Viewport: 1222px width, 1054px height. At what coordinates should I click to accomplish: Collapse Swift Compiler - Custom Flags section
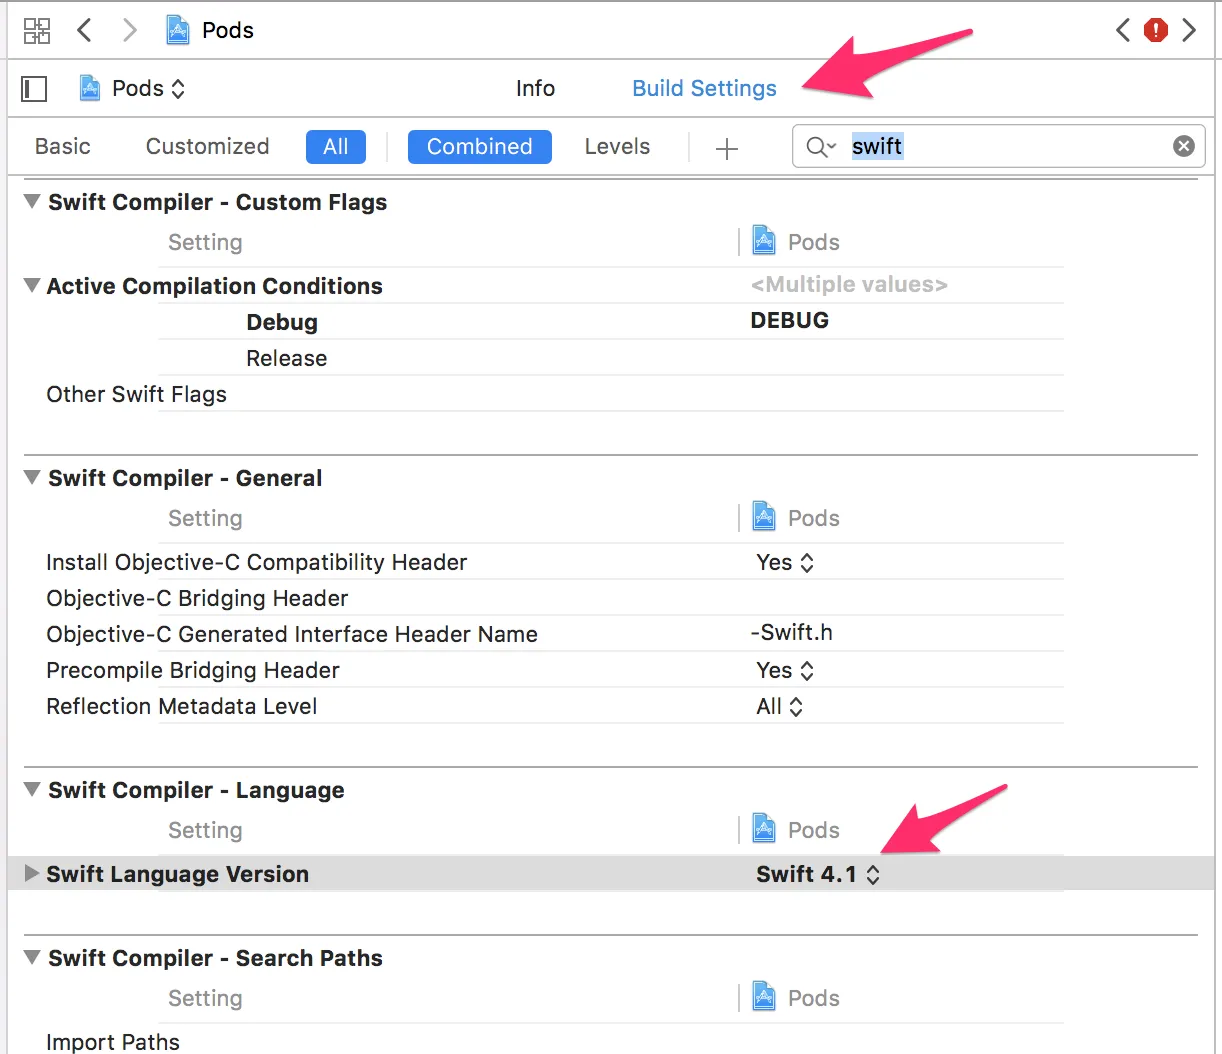tap(32, 201)
